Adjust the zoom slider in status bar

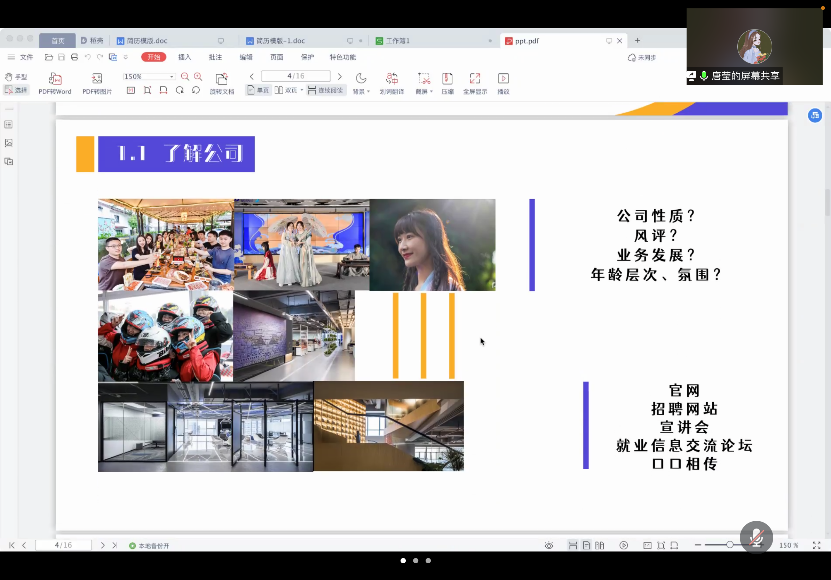(x=730, y=545)
